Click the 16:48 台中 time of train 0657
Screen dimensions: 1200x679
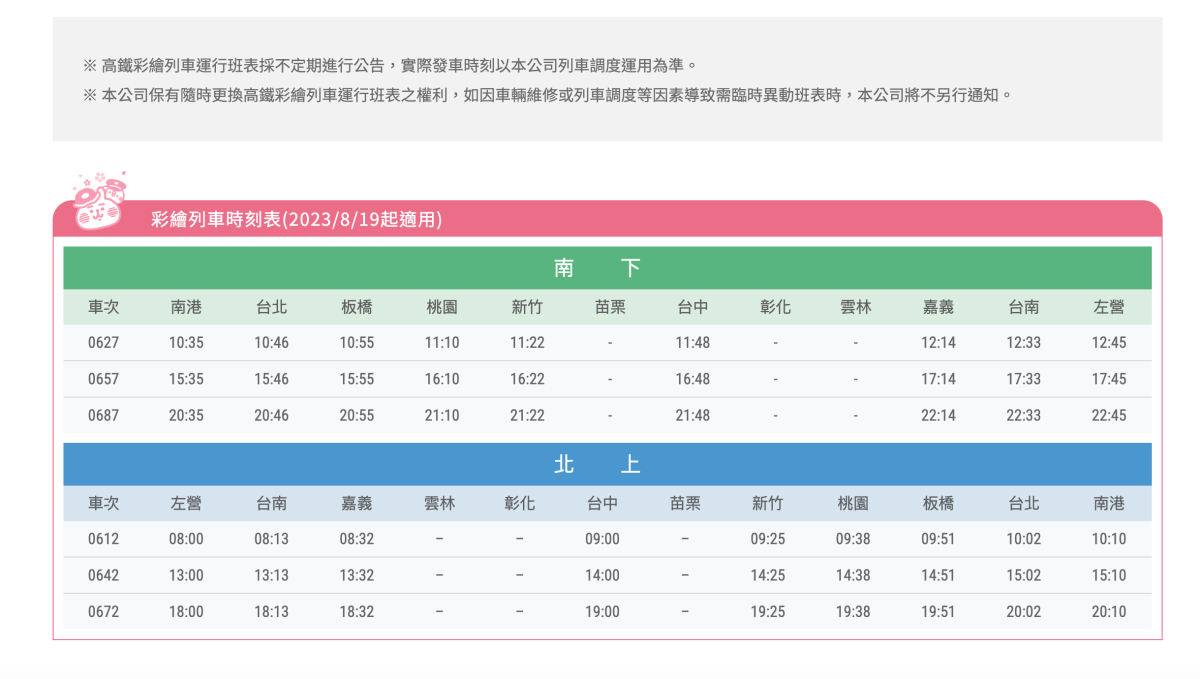(x=692, y=379)
